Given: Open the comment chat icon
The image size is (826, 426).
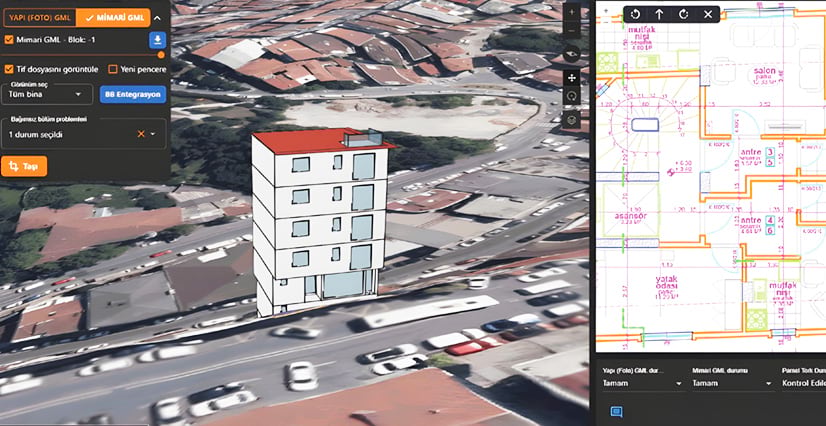Looking at the screenshot, I should point(616,412).
